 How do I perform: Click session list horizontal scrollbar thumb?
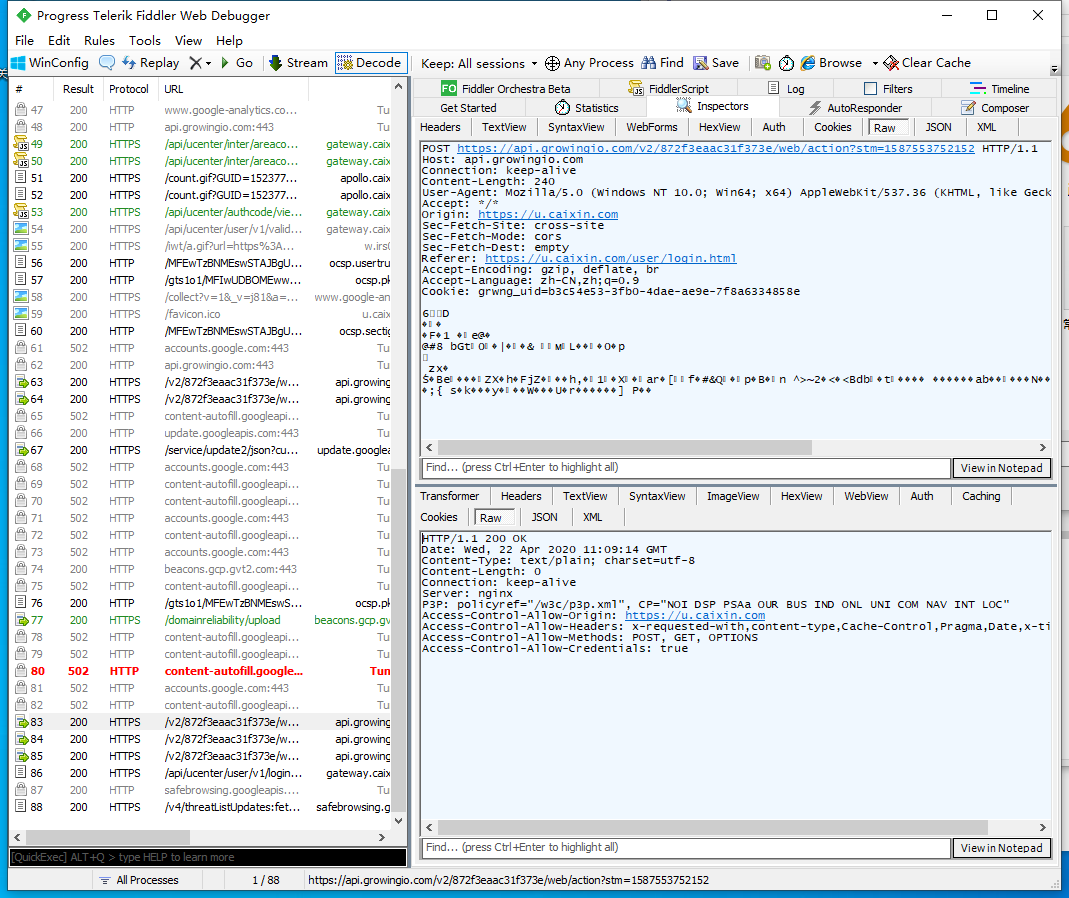coord(108,837)
